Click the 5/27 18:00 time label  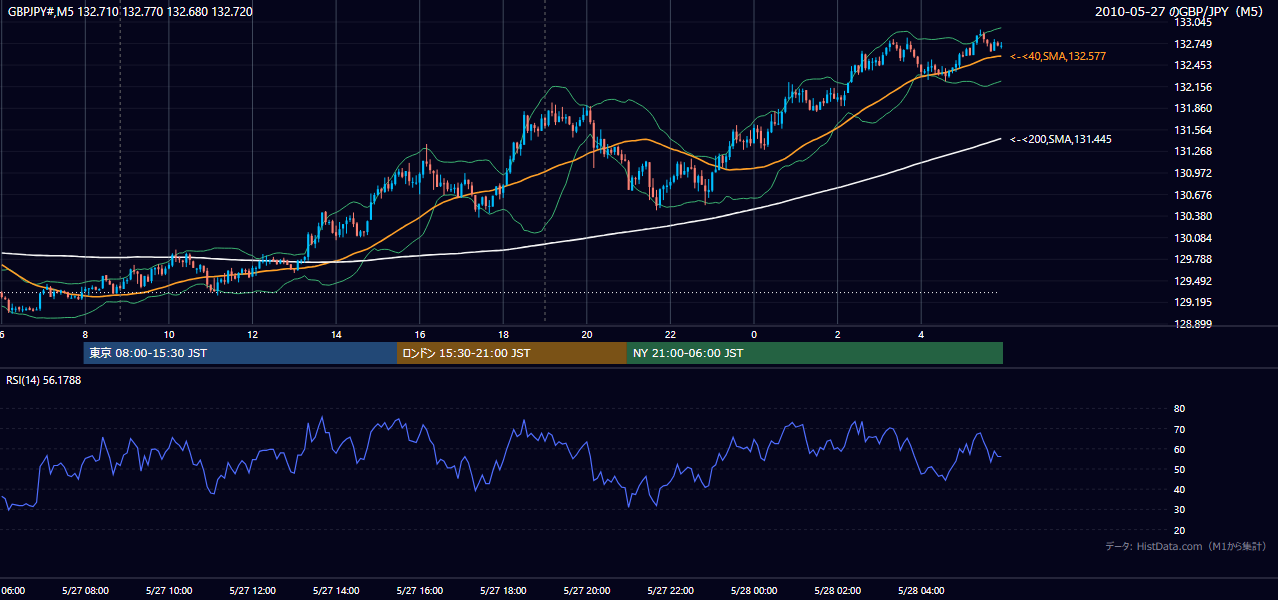tap(503, 590)
